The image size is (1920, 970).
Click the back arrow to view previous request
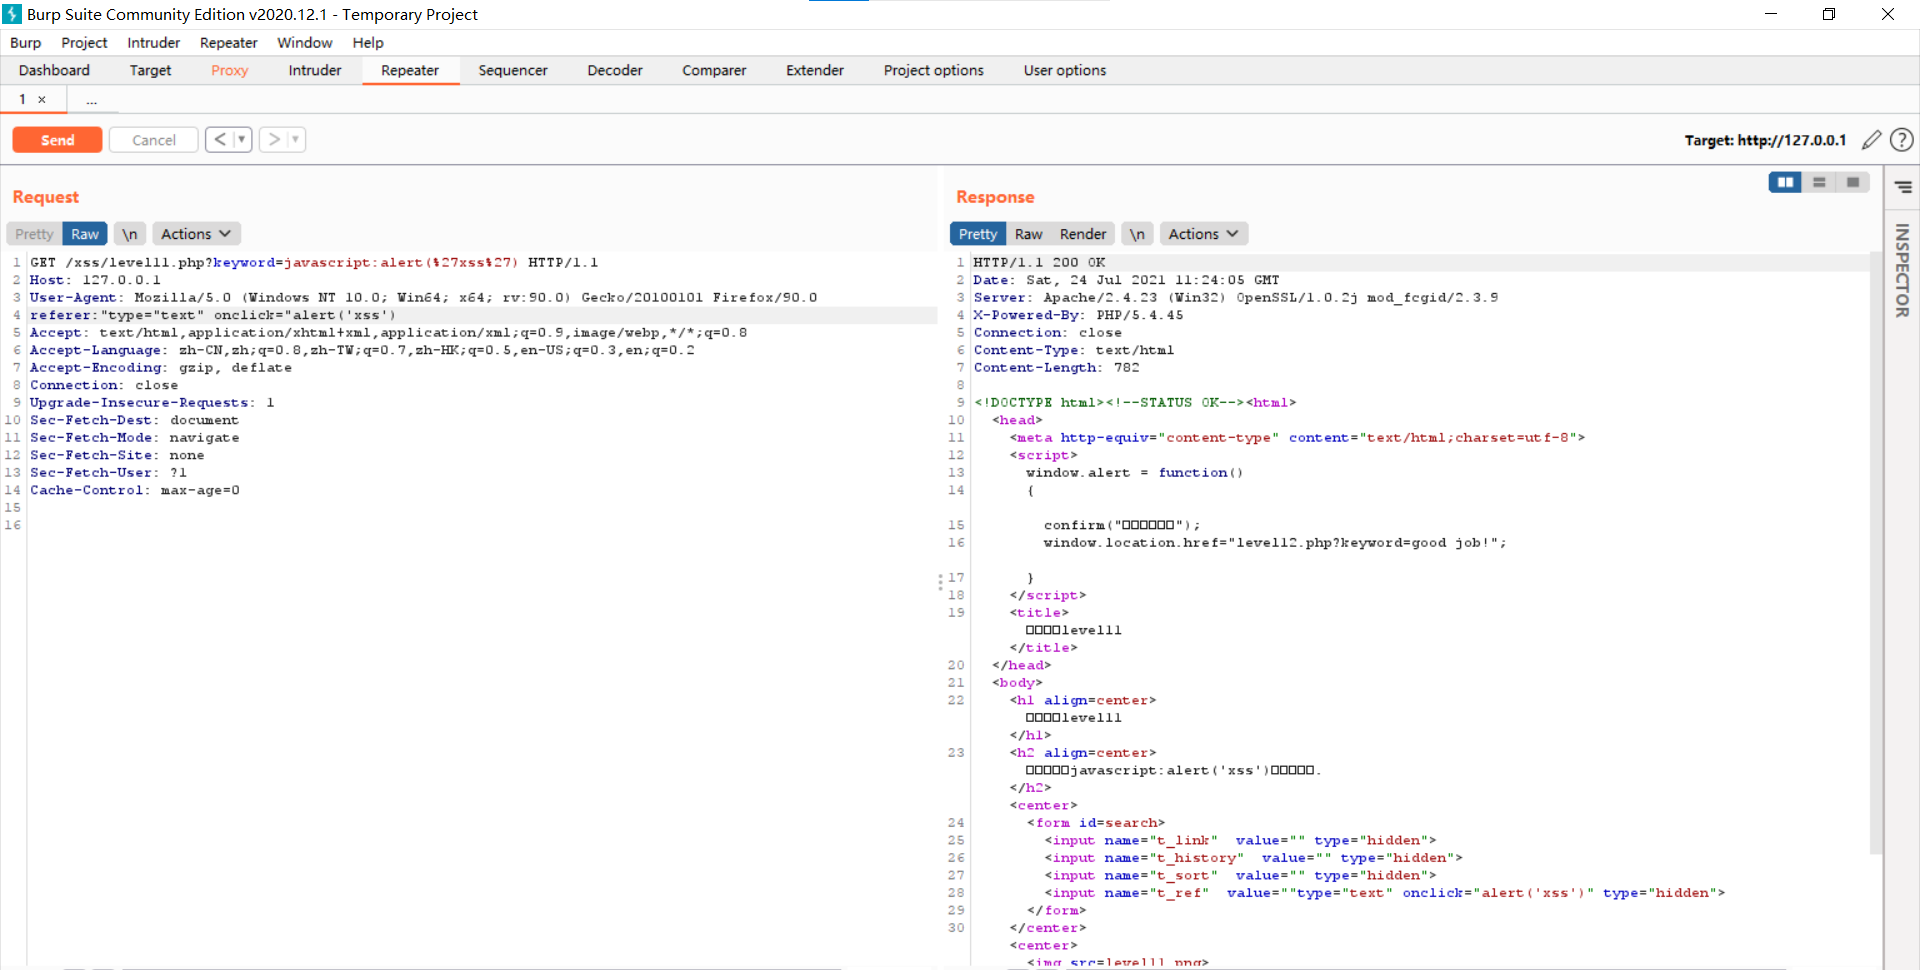point(220,139)
